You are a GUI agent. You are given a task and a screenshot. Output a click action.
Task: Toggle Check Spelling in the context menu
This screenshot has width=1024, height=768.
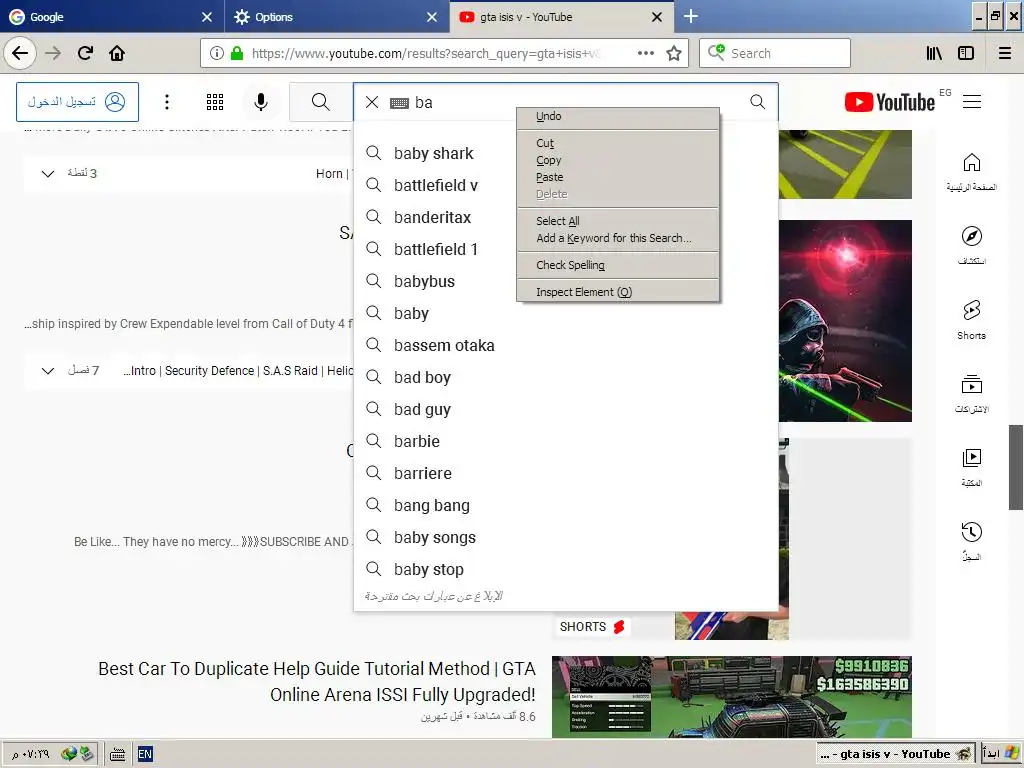pos(618,265)
